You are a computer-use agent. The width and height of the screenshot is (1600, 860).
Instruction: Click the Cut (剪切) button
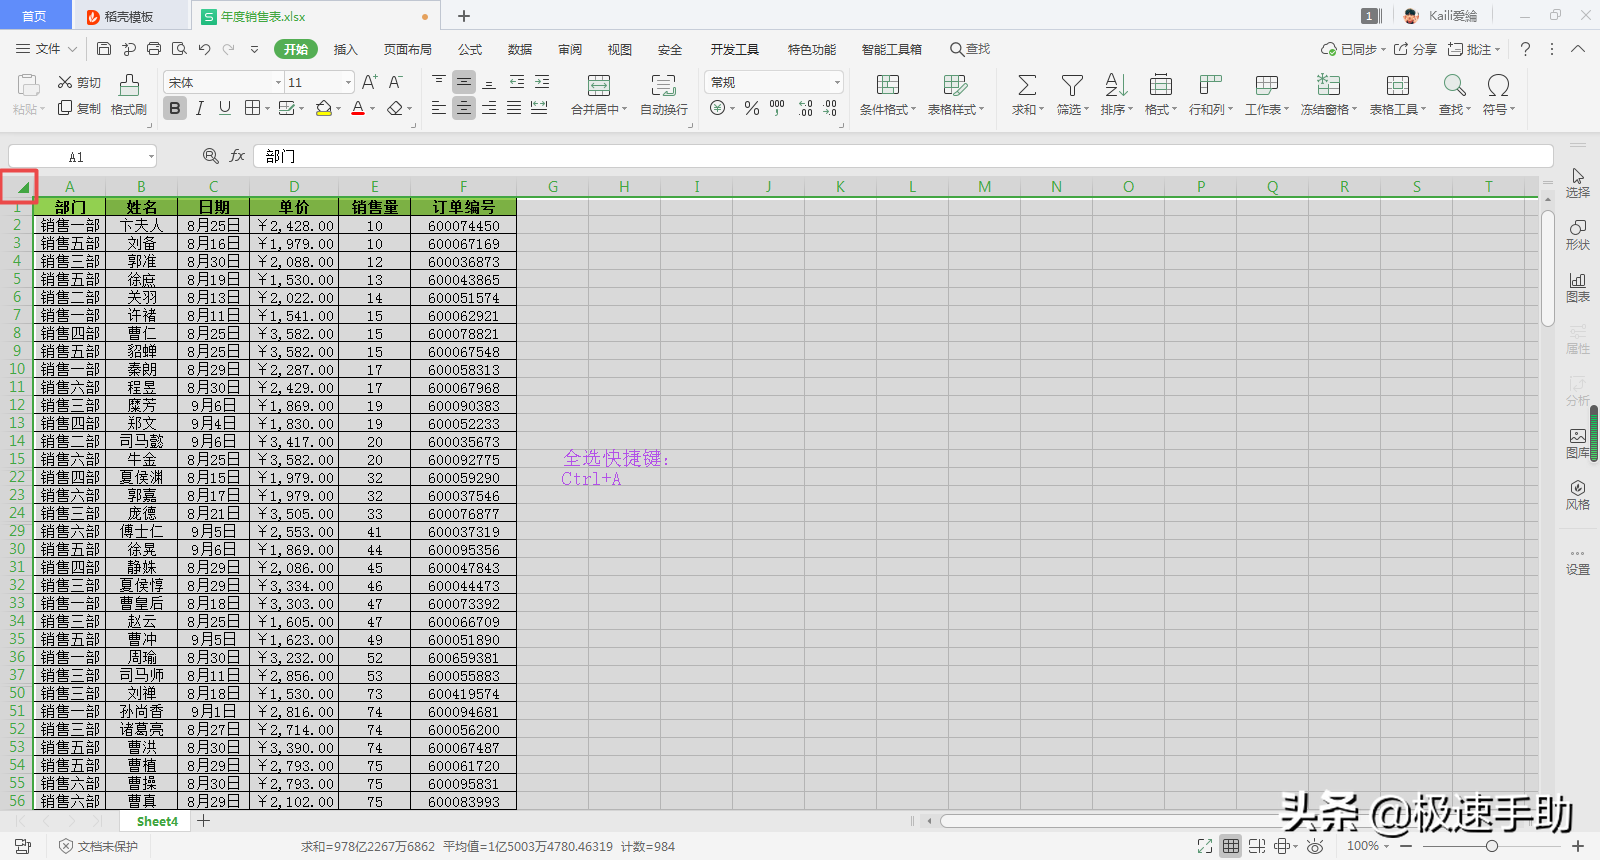tap(79, 83)
